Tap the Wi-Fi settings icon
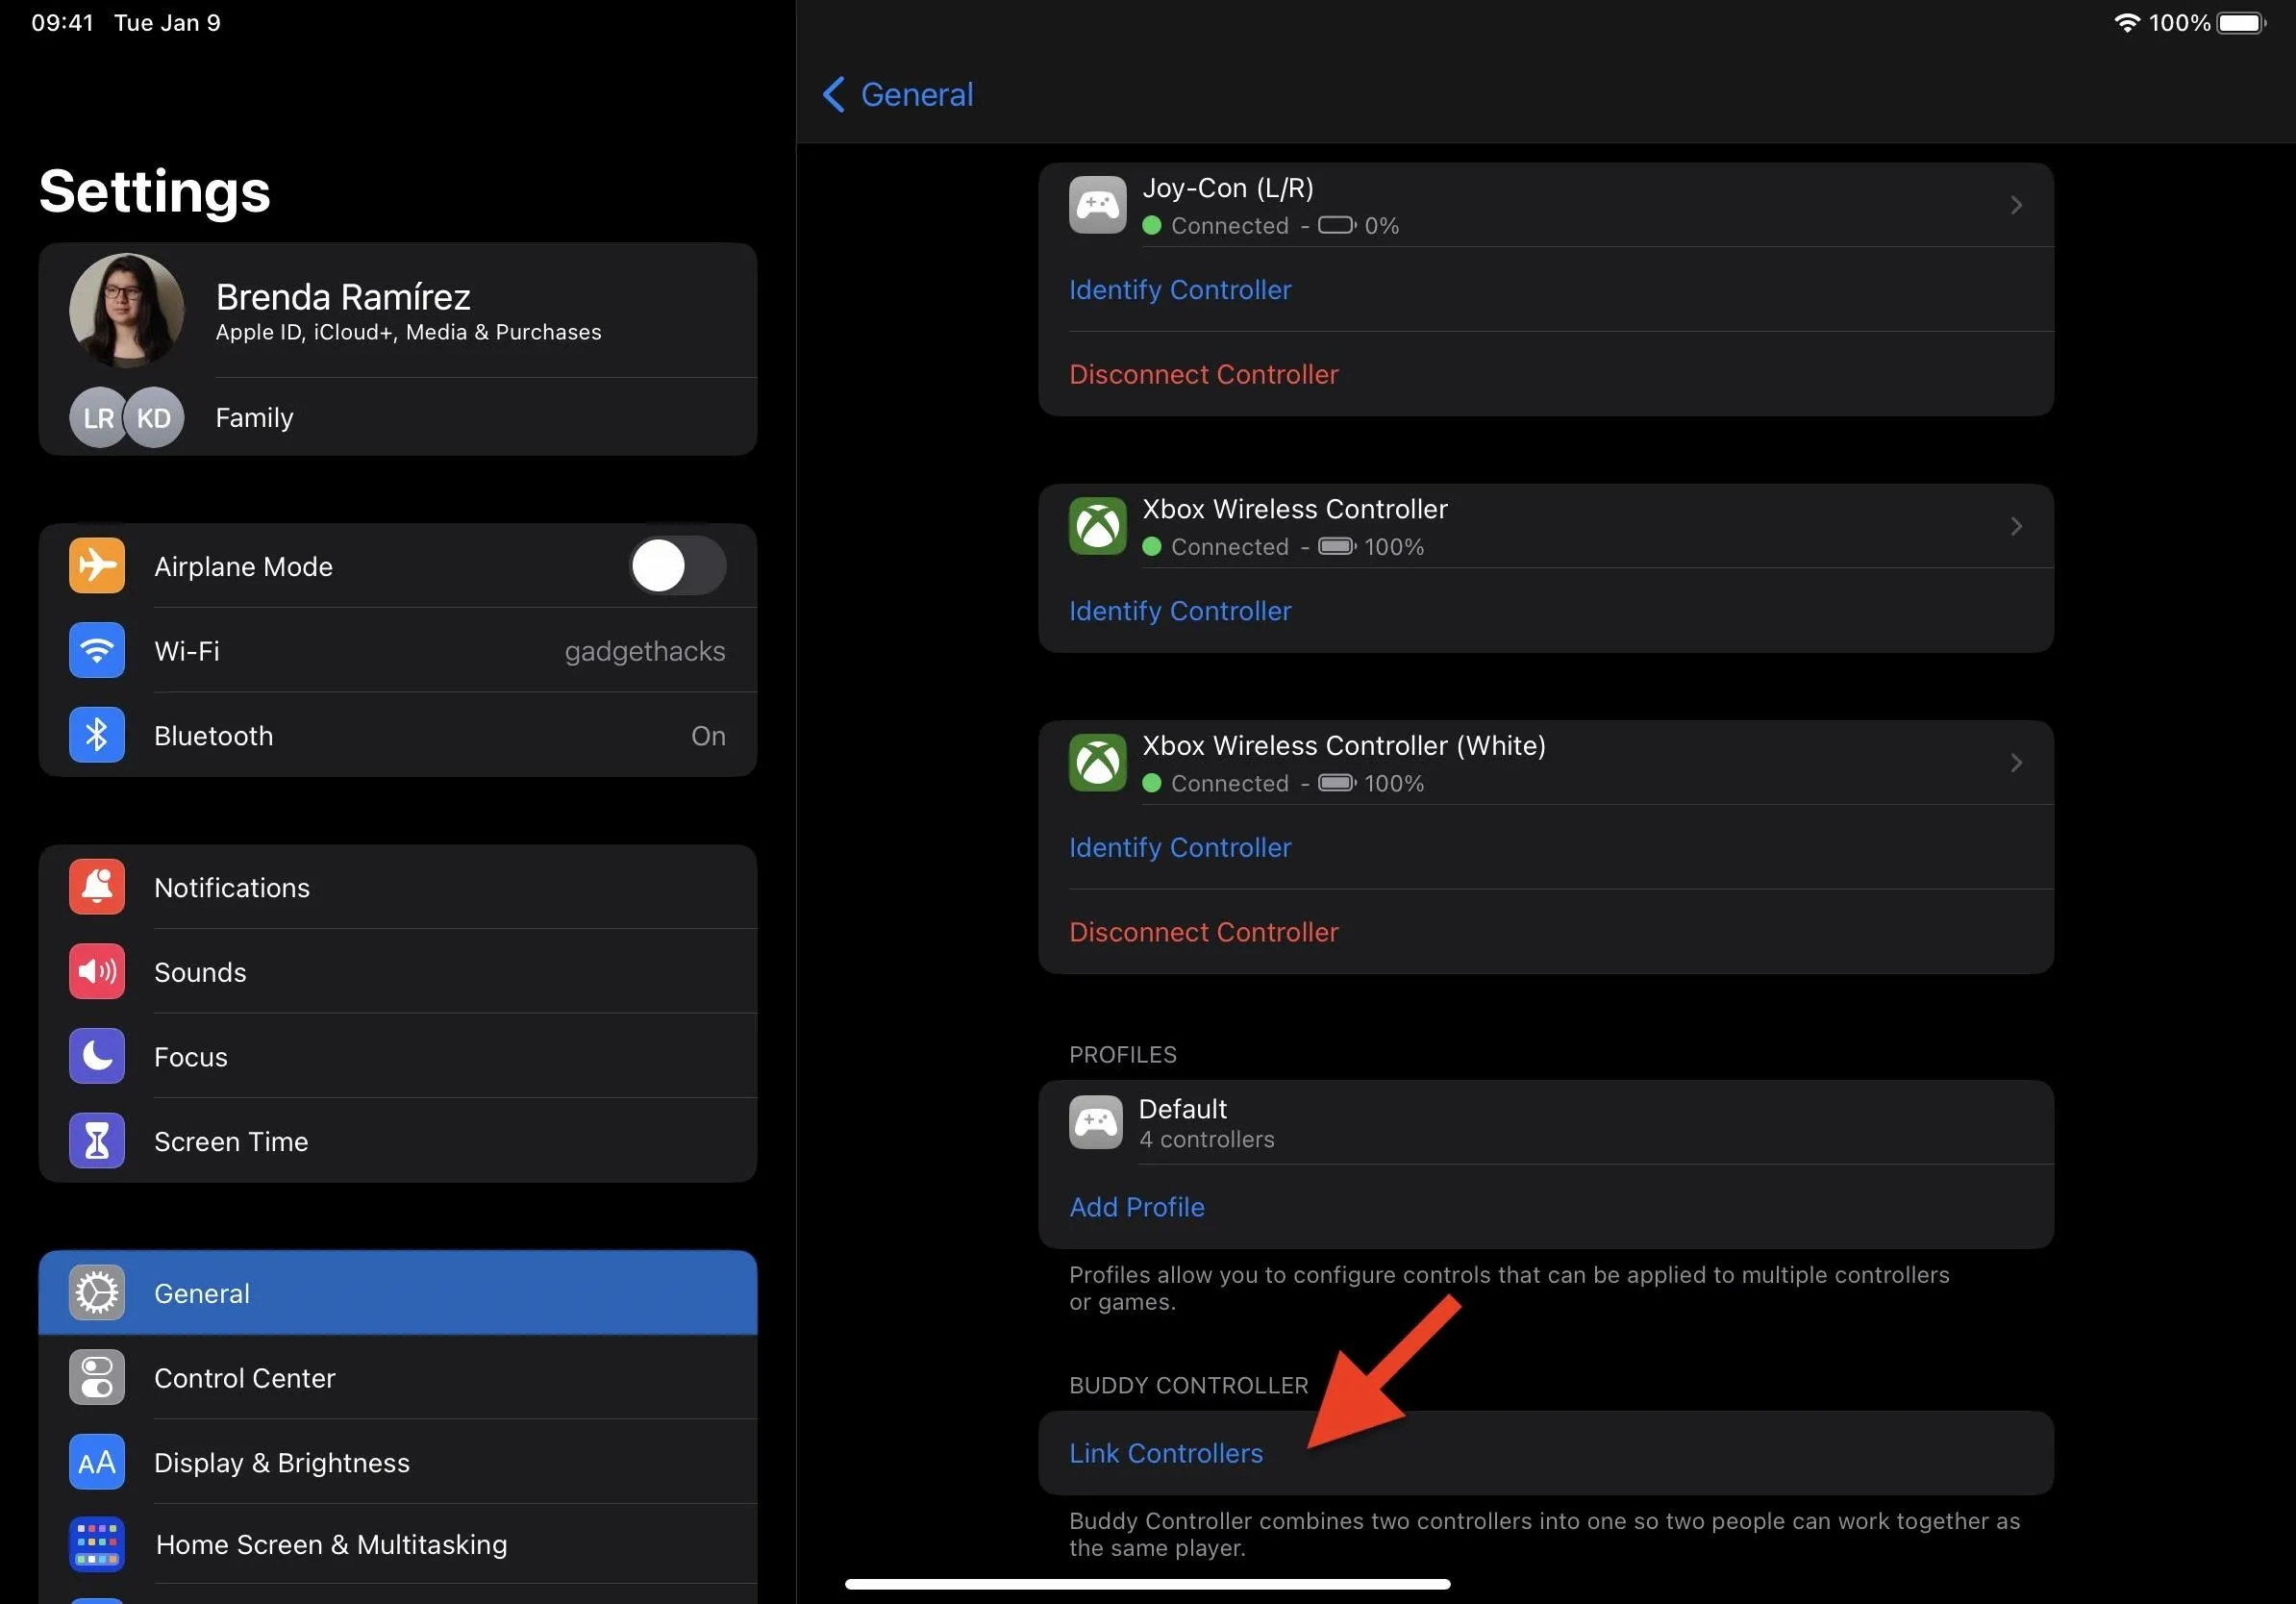The width and height of the screenshot is (2296, 1604). tap(97, 651)
